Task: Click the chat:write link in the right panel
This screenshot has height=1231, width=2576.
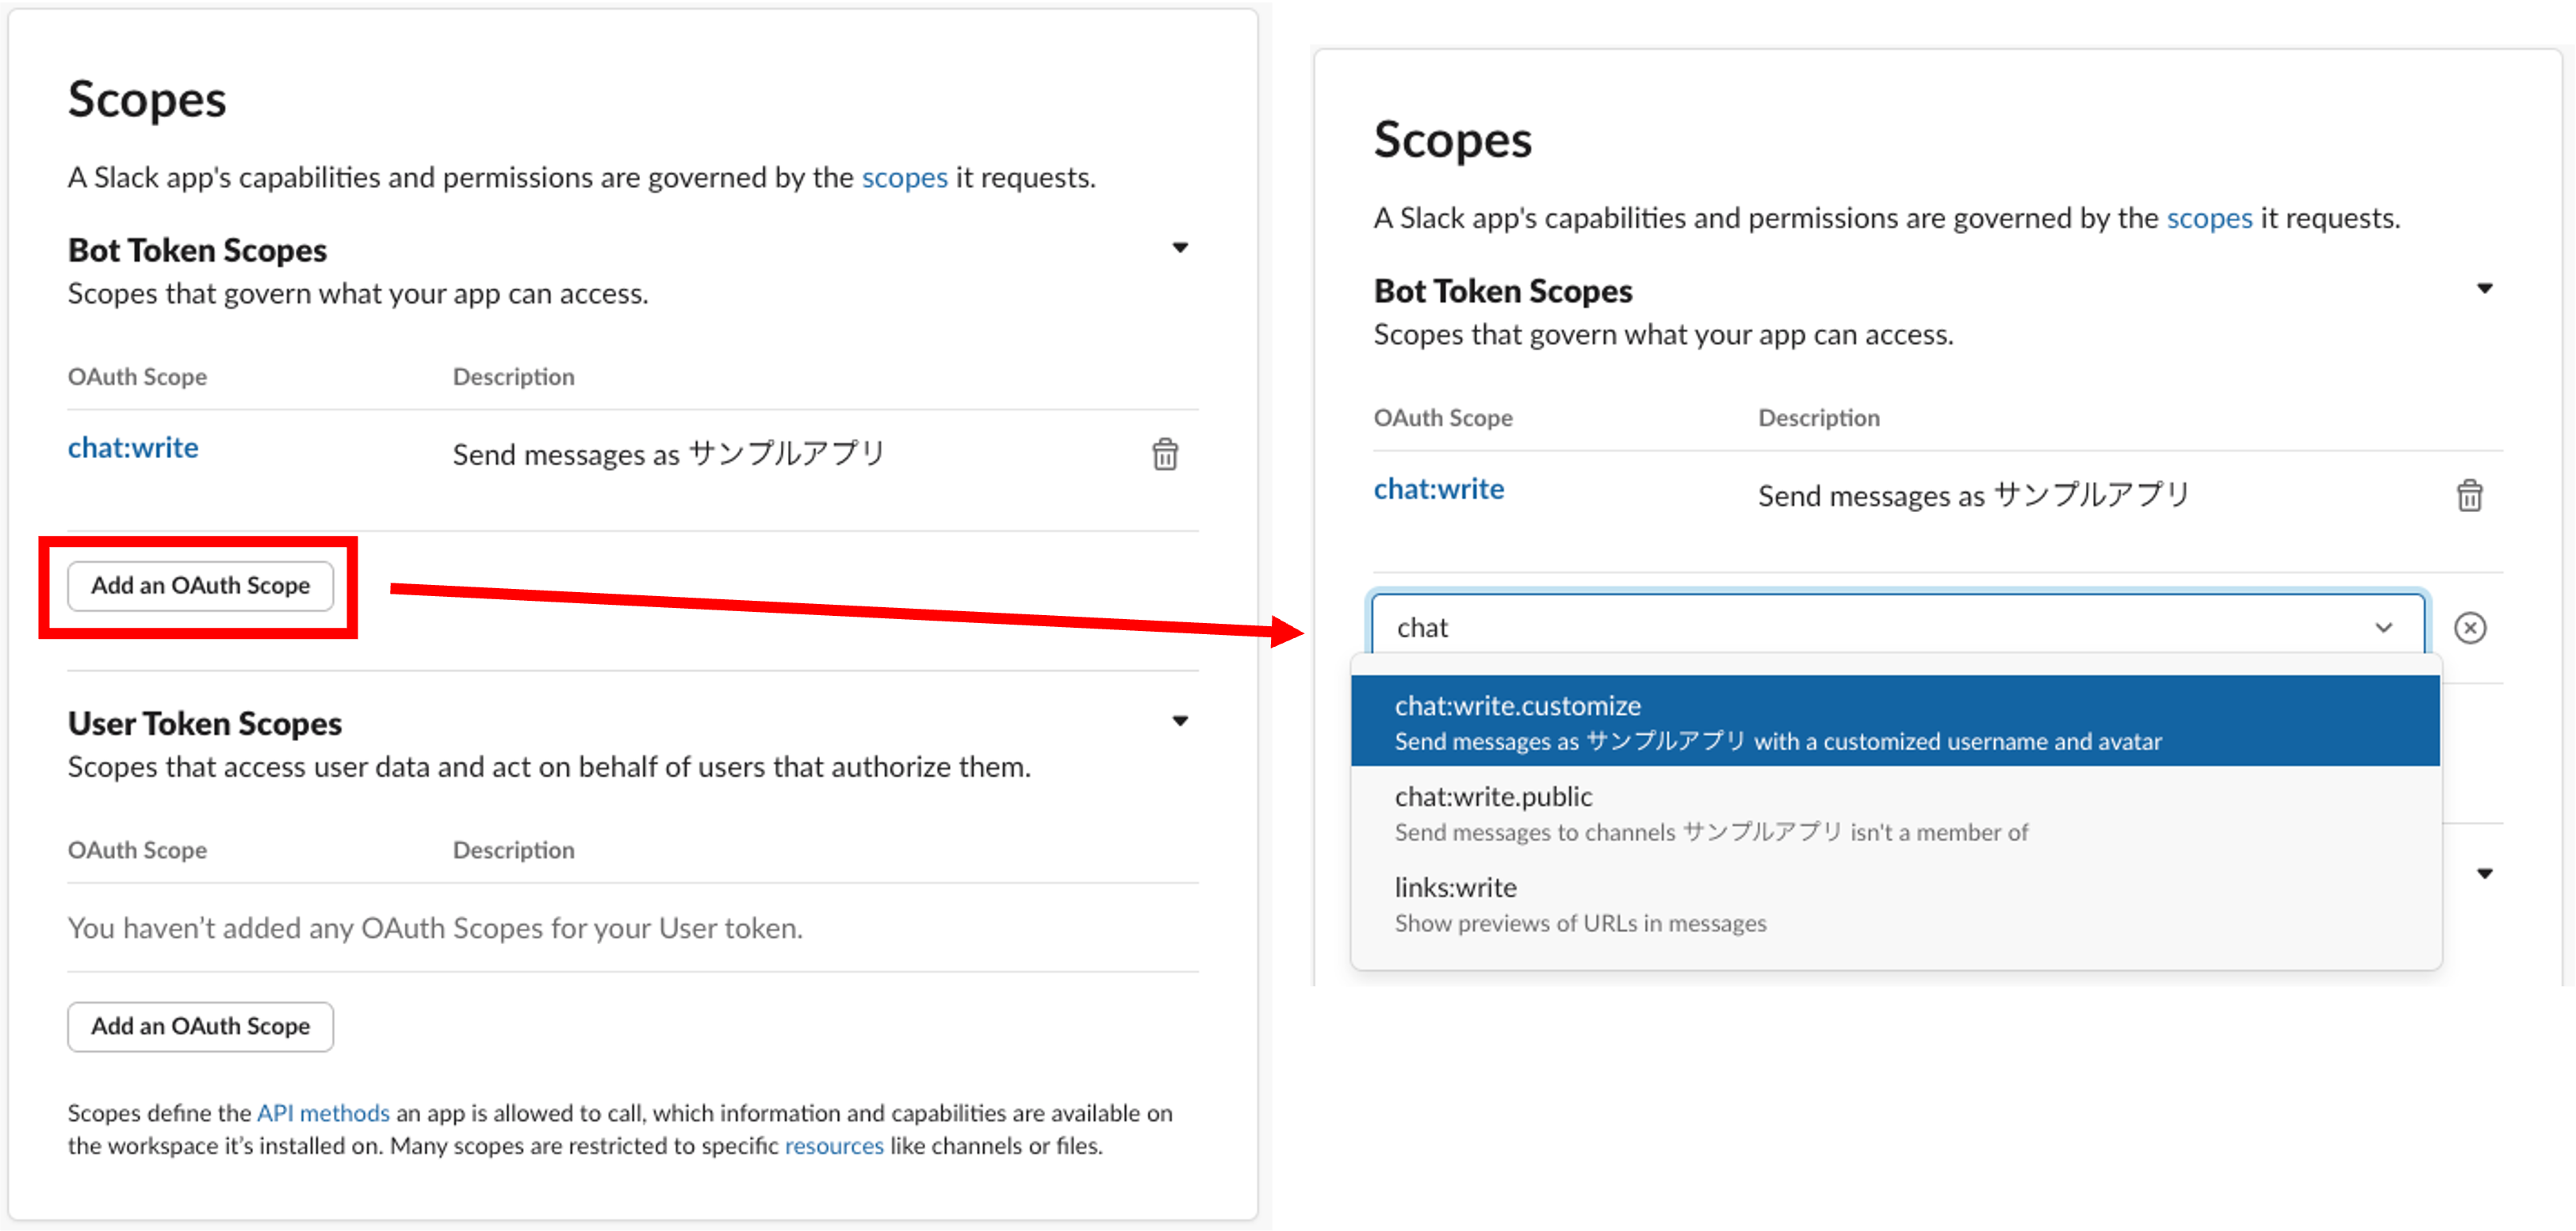Action: 1440,488
